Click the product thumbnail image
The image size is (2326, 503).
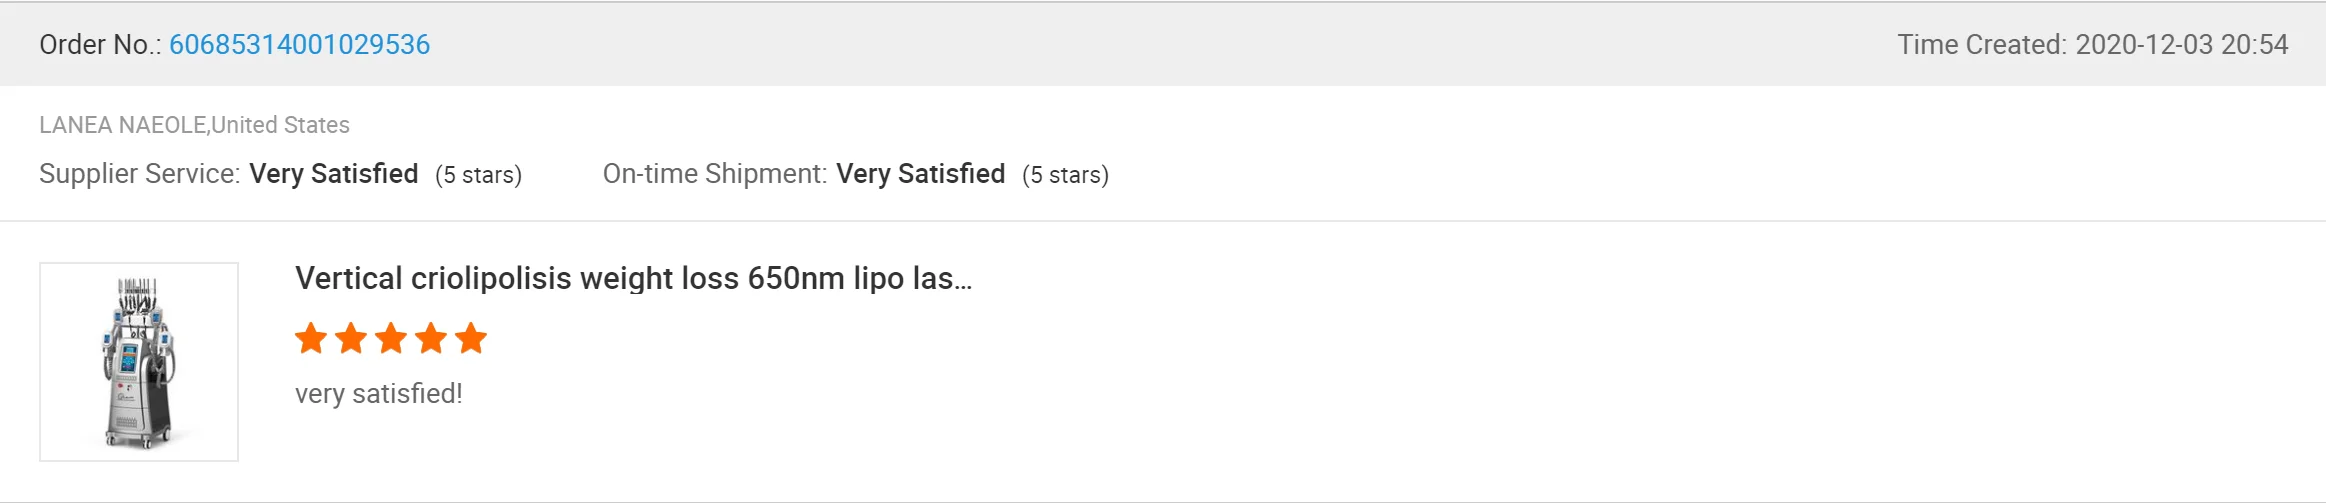point(139,362)
